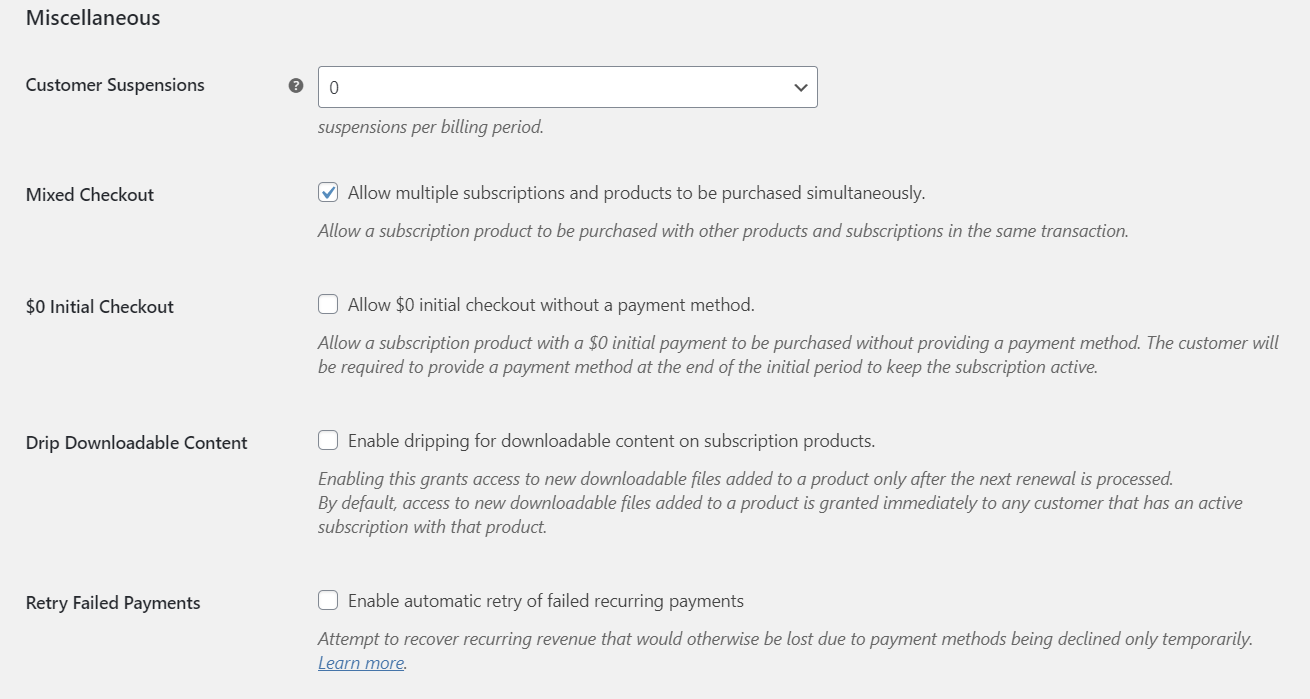Click the 'Enable dripping for downloadable content' label
The width and height of the screenshot is (1310, 699).
611,441
